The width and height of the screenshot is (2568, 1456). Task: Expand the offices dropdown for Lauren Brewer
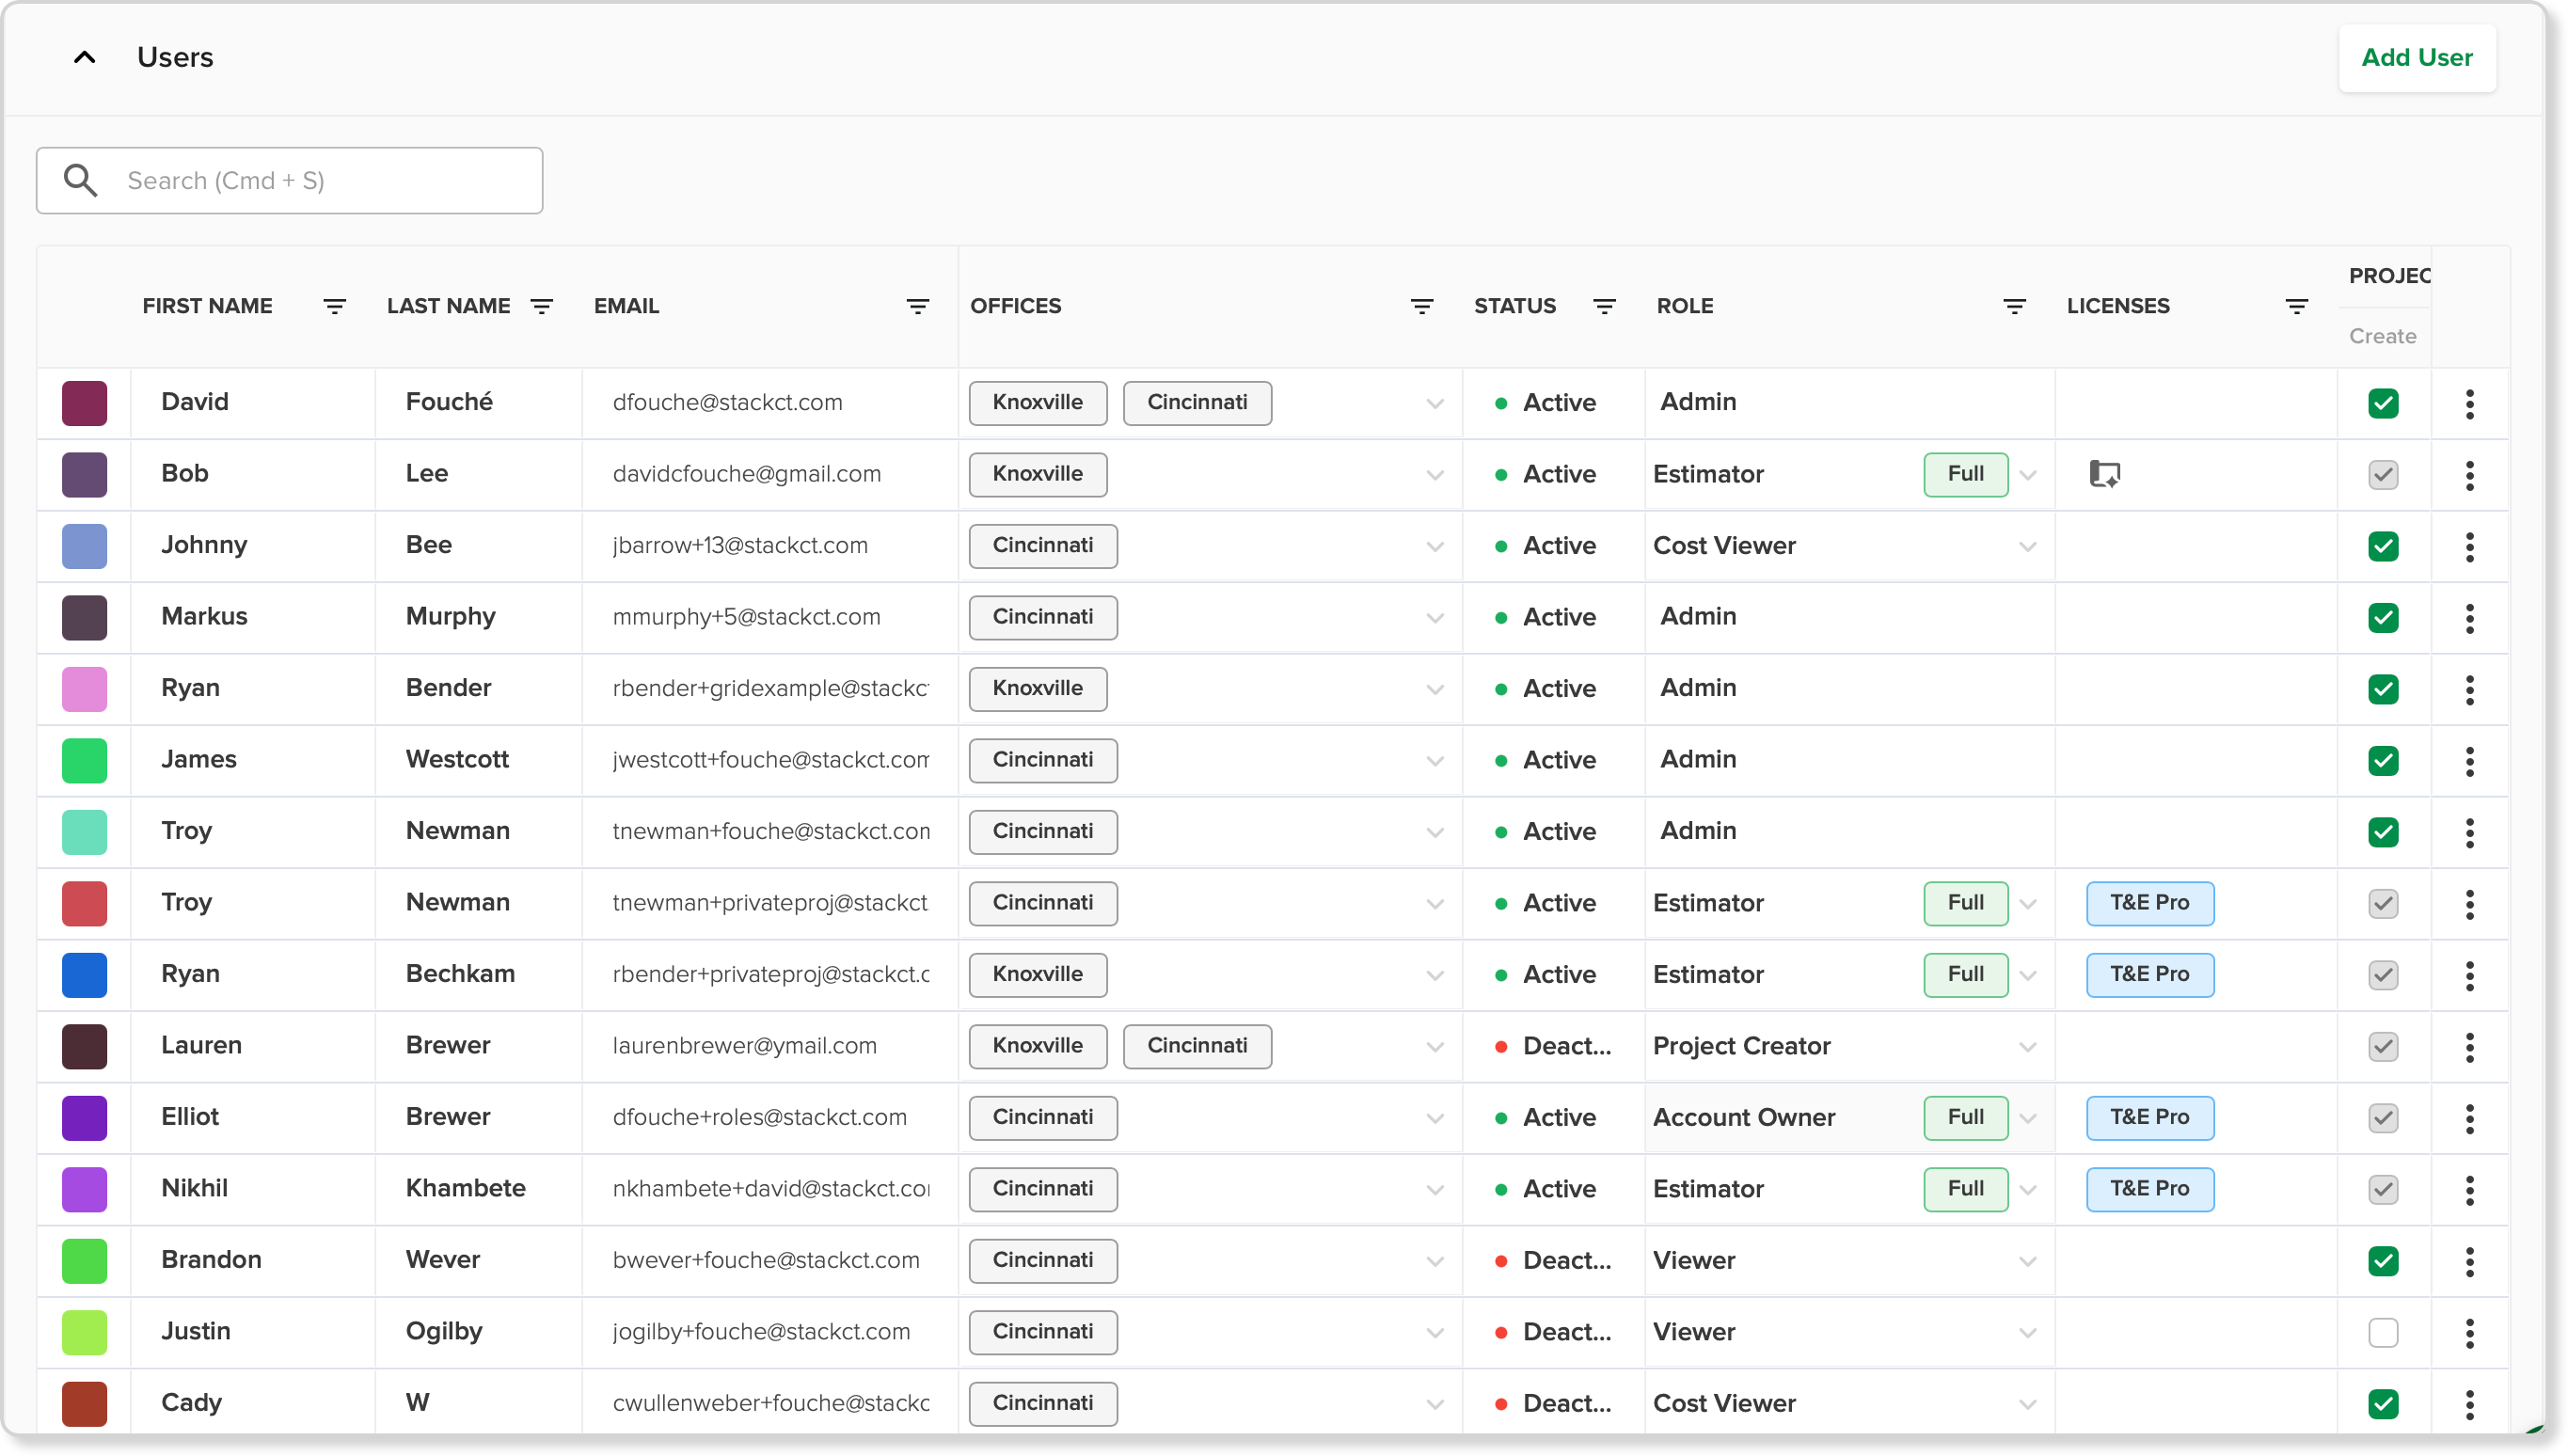point(1434,1047)
